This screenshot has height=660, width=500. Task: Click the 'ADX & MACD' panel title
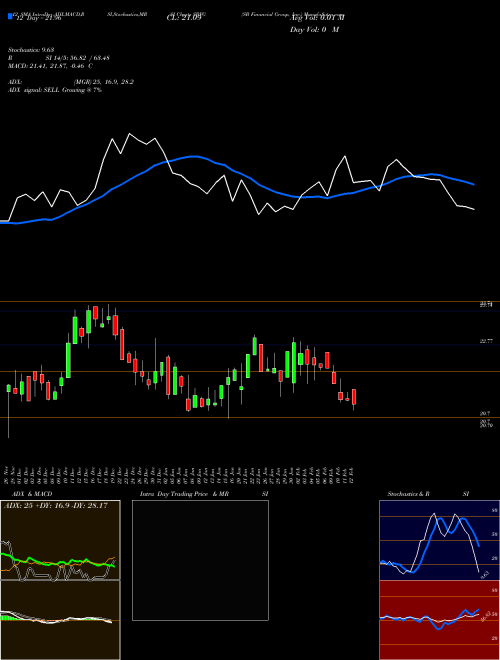click(32, 494)
